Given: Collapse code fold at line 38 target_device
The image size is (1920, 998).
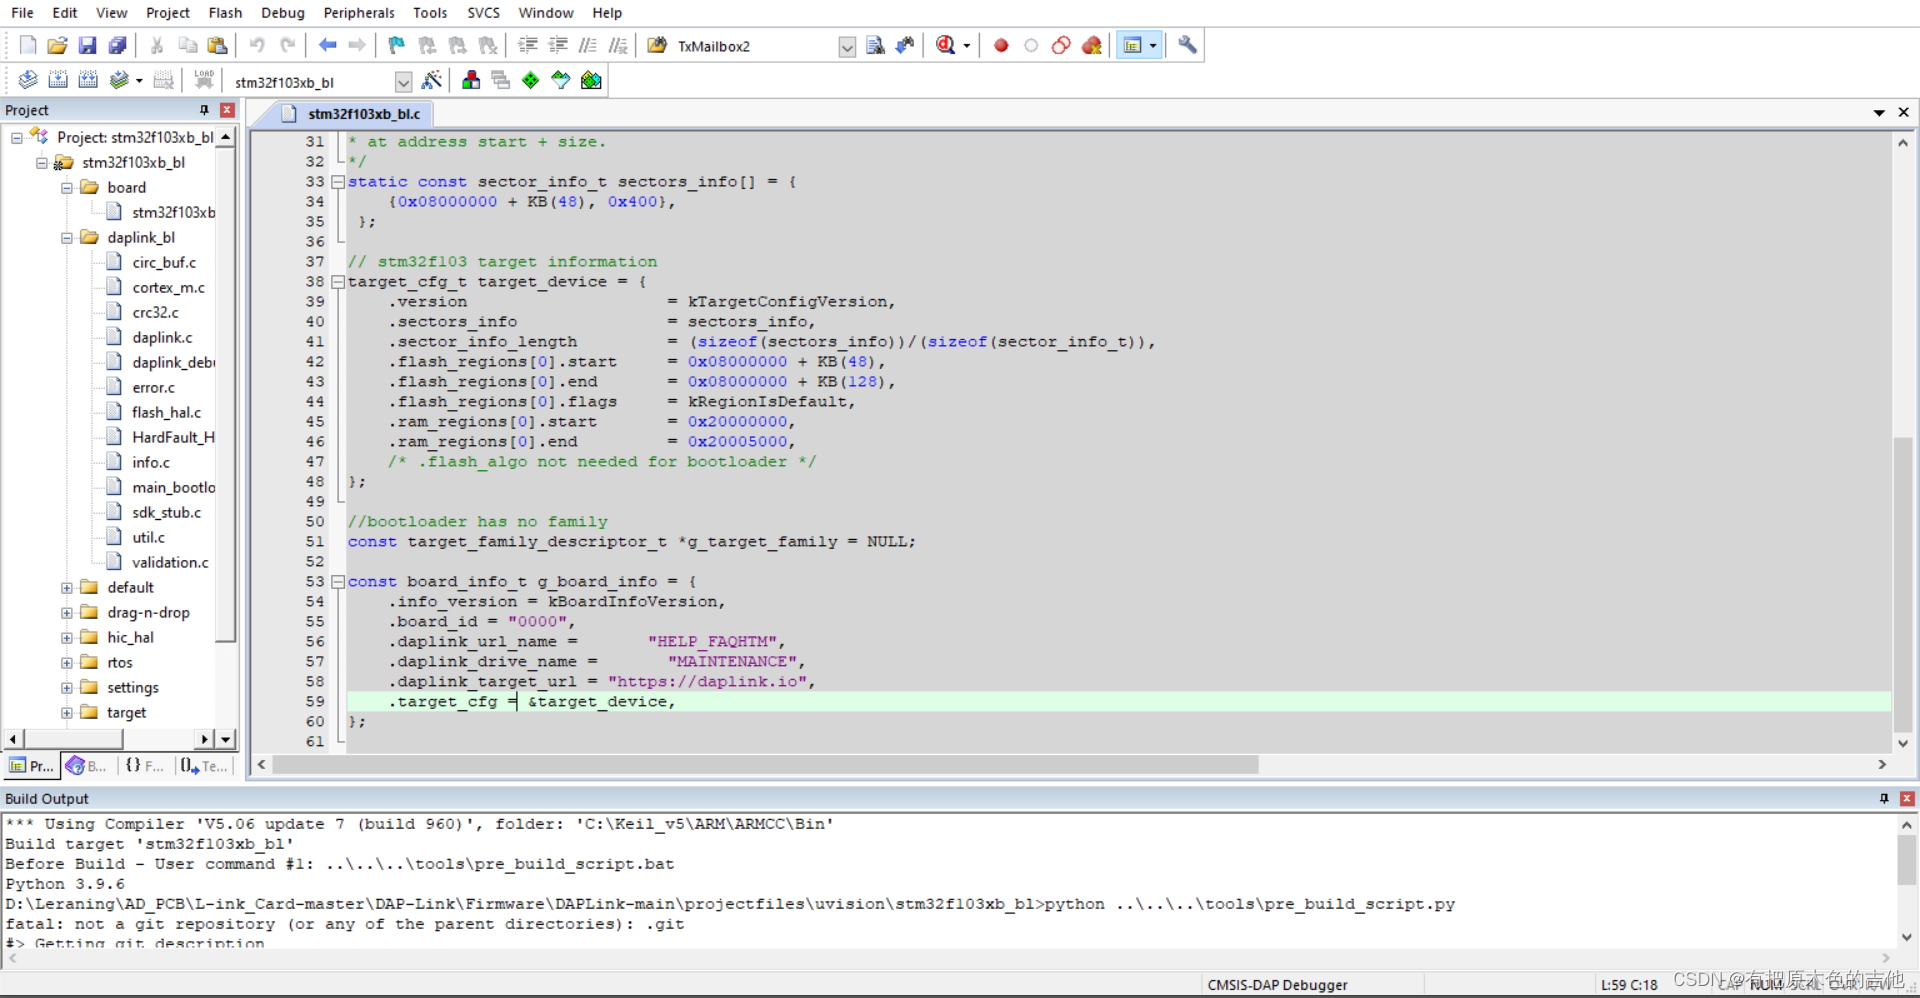Looking at the screenshot, I should click(x=338, y=282).
